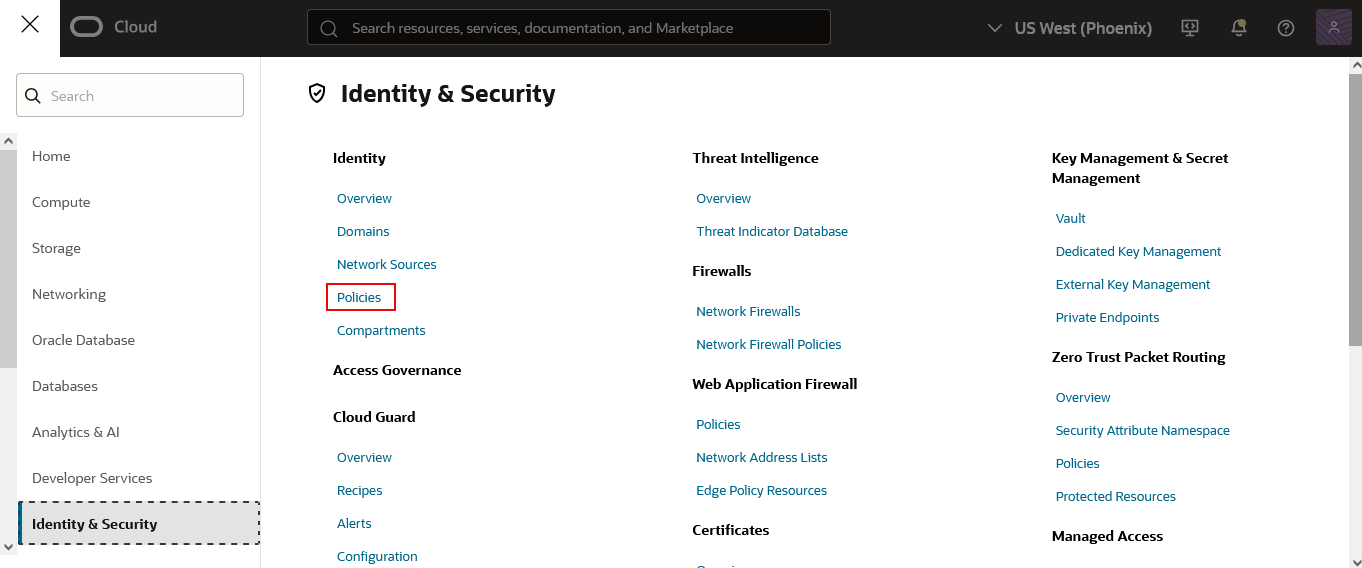Go to Threat Indicator Database
This screenshot has width=1362, height=568.
click(x=771, y=231)
